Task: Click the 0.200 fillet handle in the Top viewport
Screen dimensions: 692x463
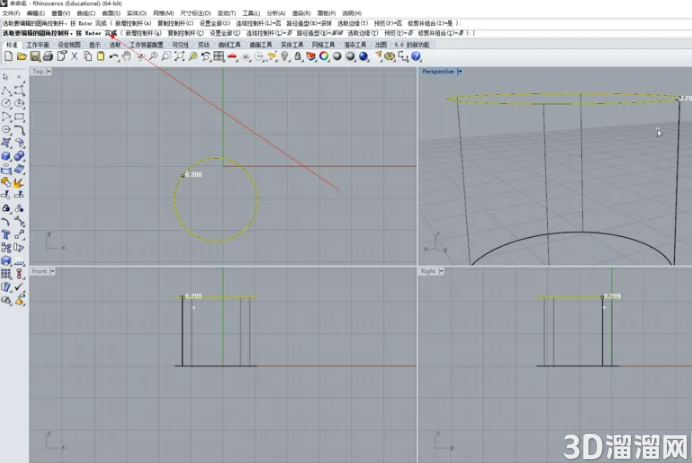Action: [x=183, y=175]
